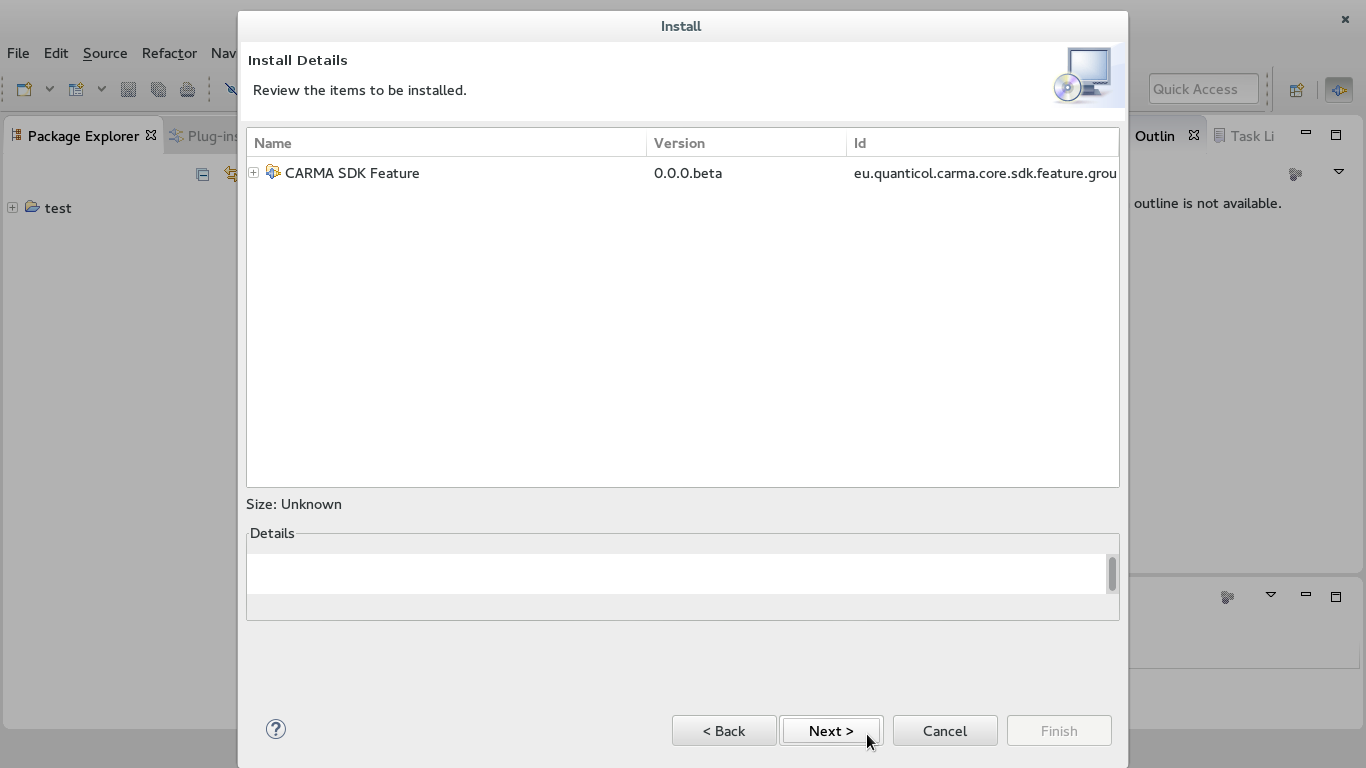
Task: Sort by the Version column header
Action: pyautogui.click(x=747, y=143)
